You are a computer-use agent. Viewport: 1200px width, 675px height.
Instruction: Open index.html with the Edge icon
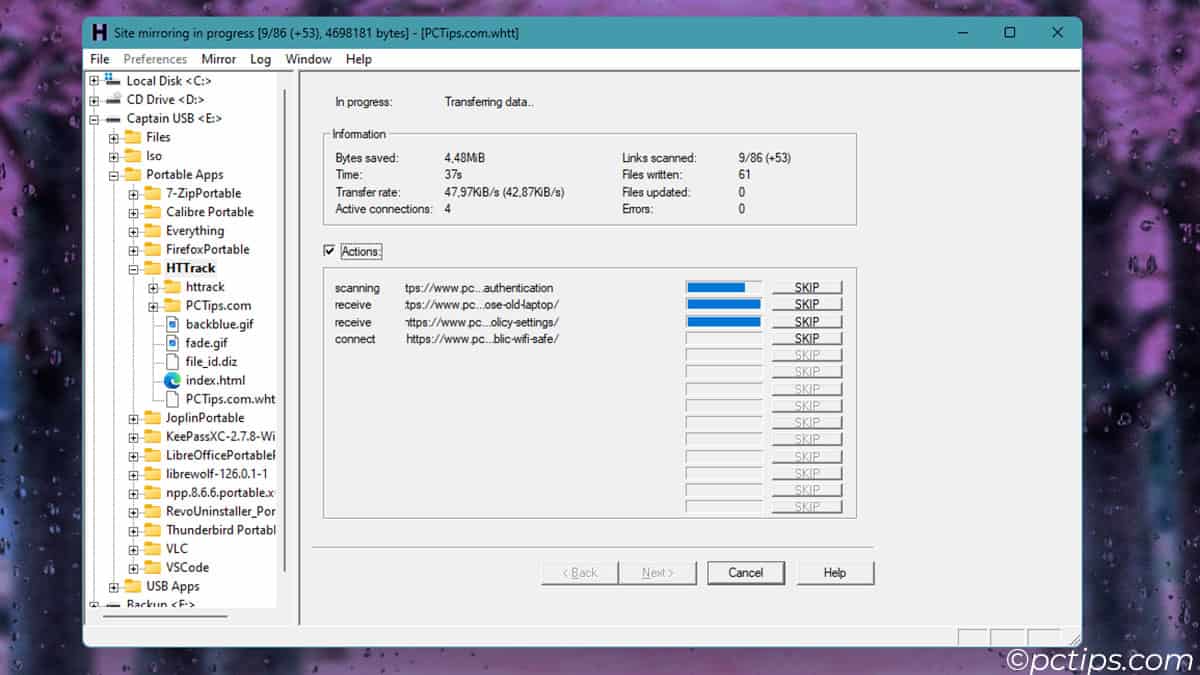pos(171,380)
